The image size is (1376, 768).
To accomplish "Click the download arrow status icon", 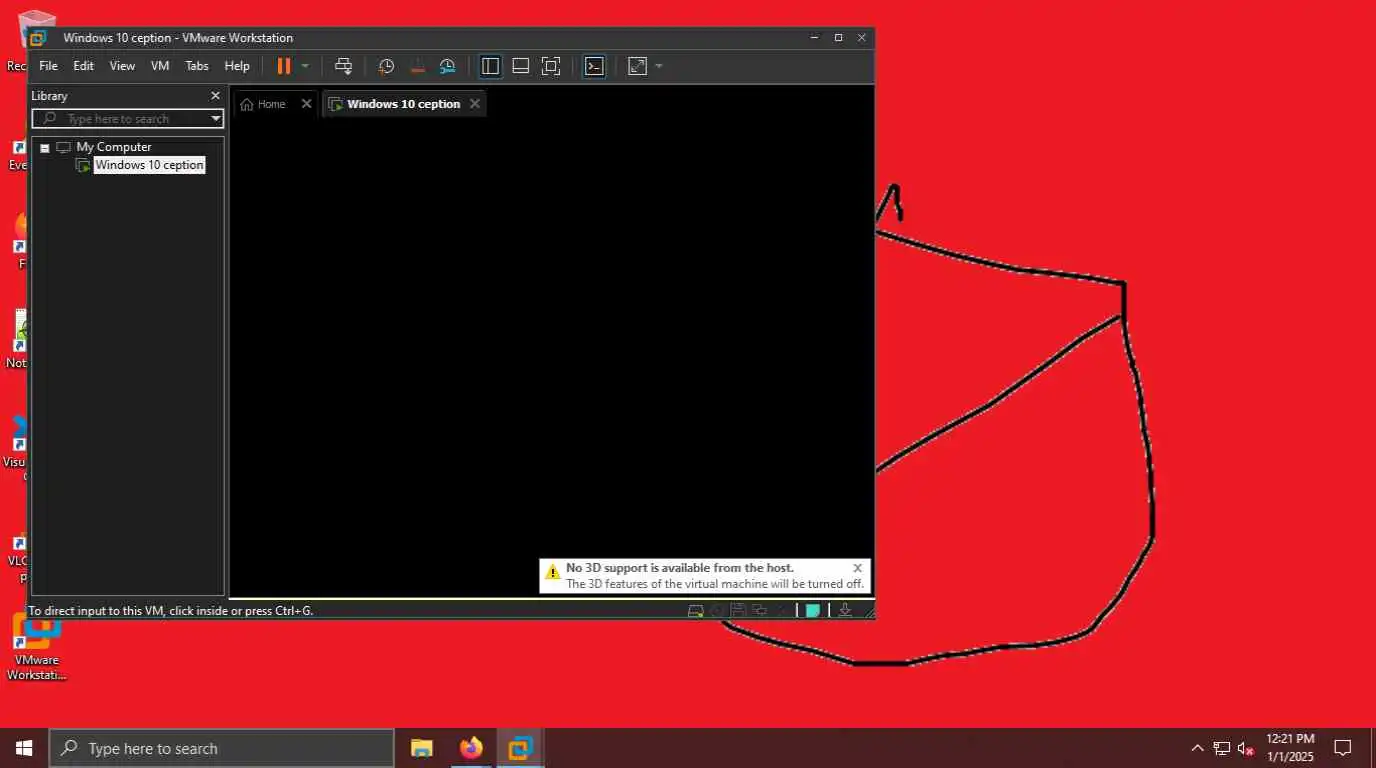I will click(845, 610).
